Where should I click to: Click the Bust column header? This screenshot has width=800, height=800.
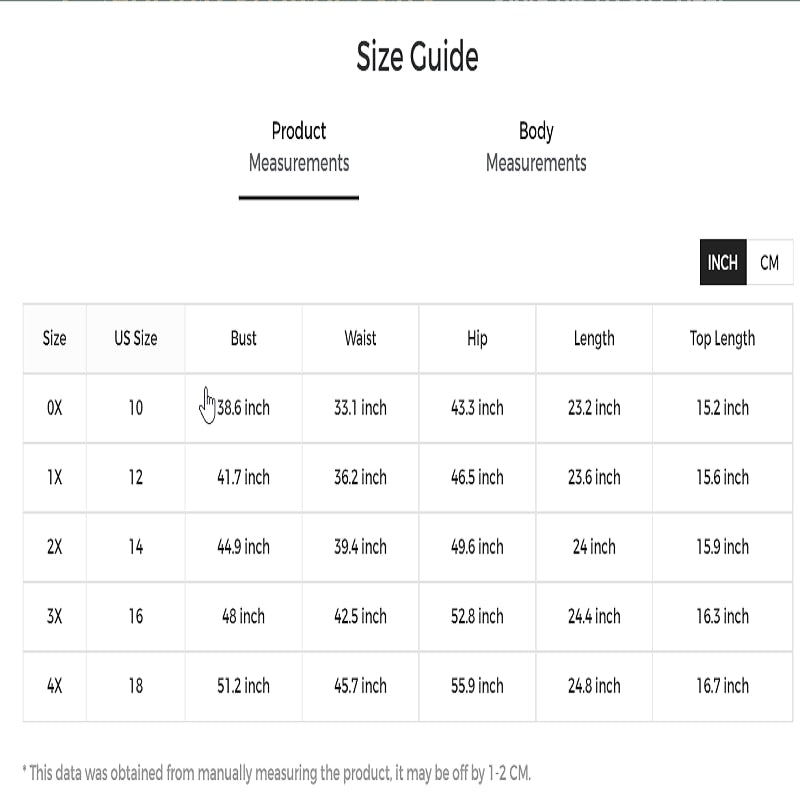pyautogui.click(x=243, y=338)
